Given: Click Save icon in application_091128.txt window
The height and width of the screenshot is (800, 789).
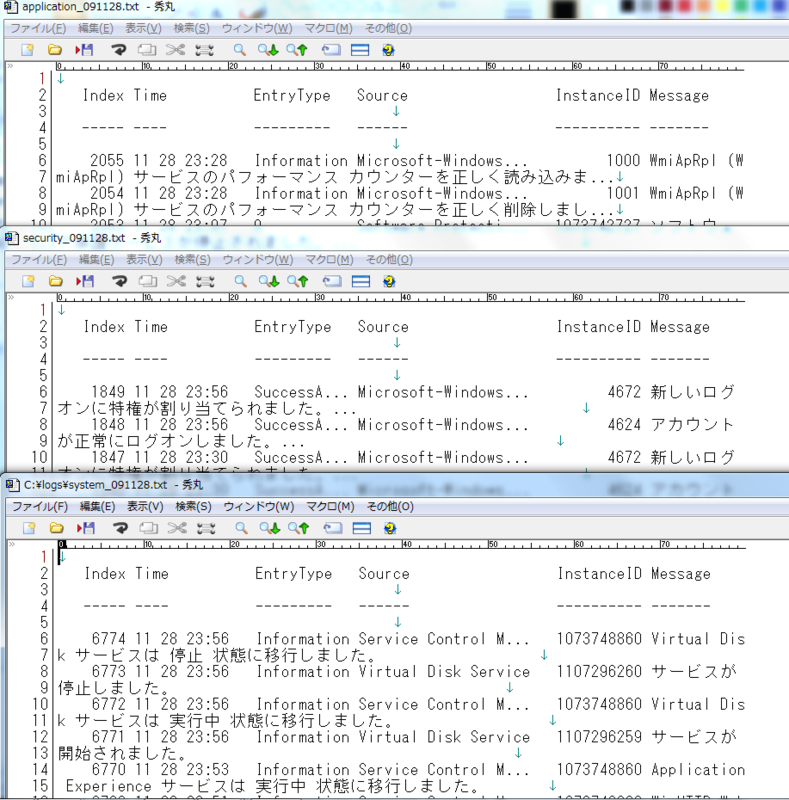Looking at the screenshot, I should click(84, 50).
